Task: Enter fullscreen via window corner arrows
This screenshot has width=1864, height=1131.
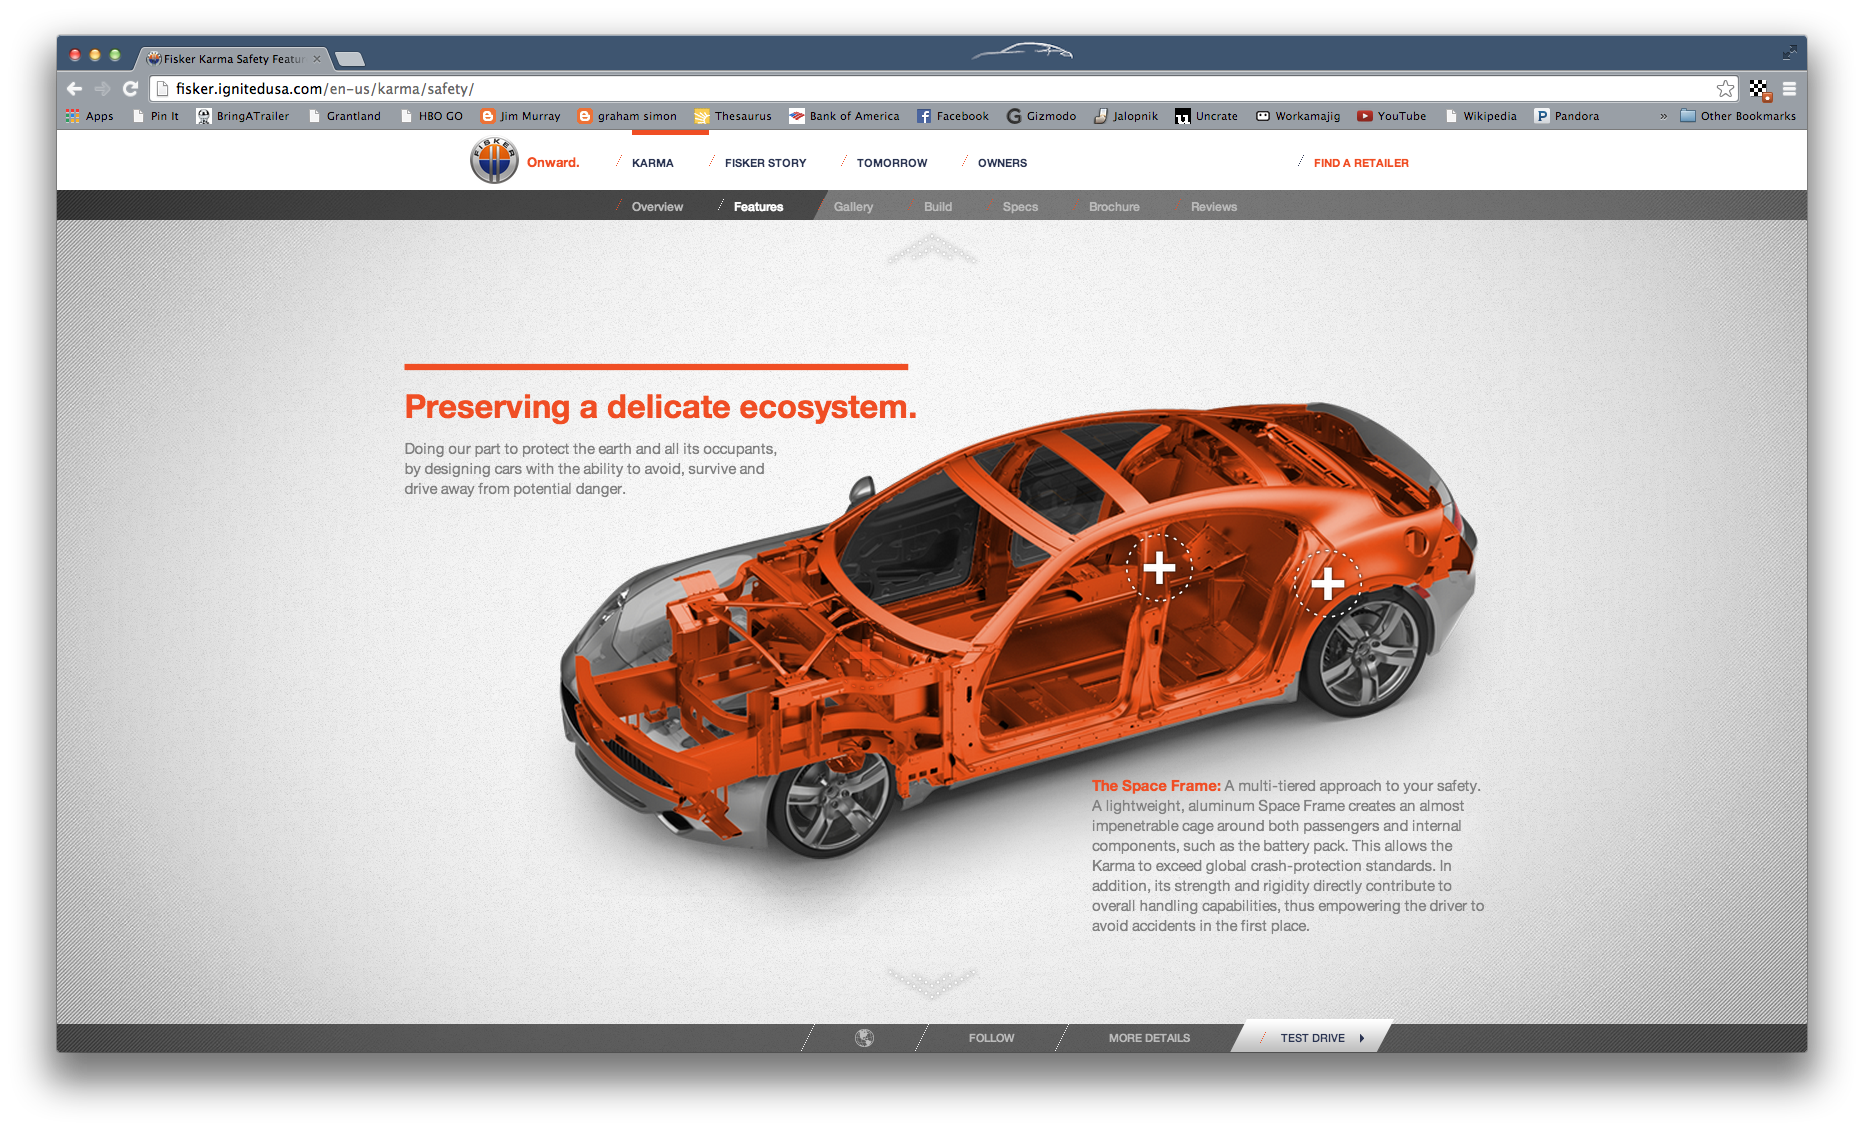Action: coord(1789,52)
